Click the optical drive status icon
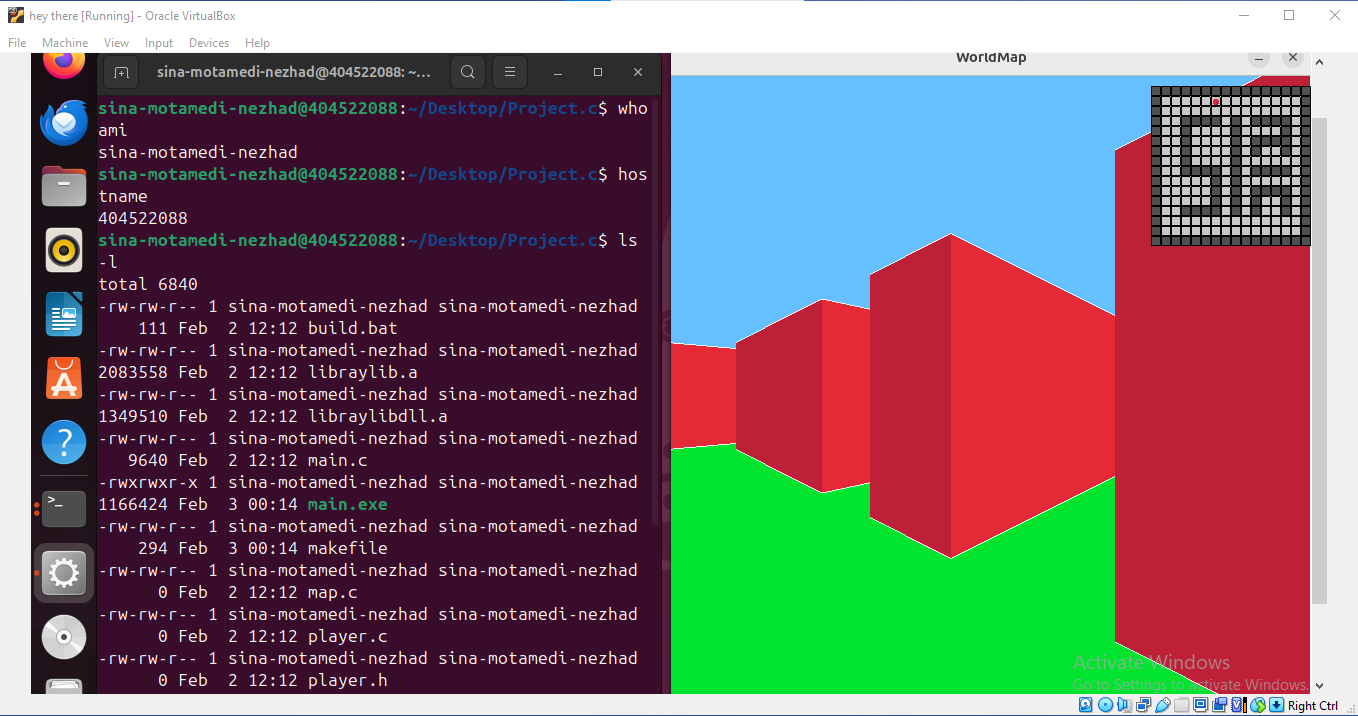Viewport: 1358px width, 716px height. click(x=1104, y=705)
